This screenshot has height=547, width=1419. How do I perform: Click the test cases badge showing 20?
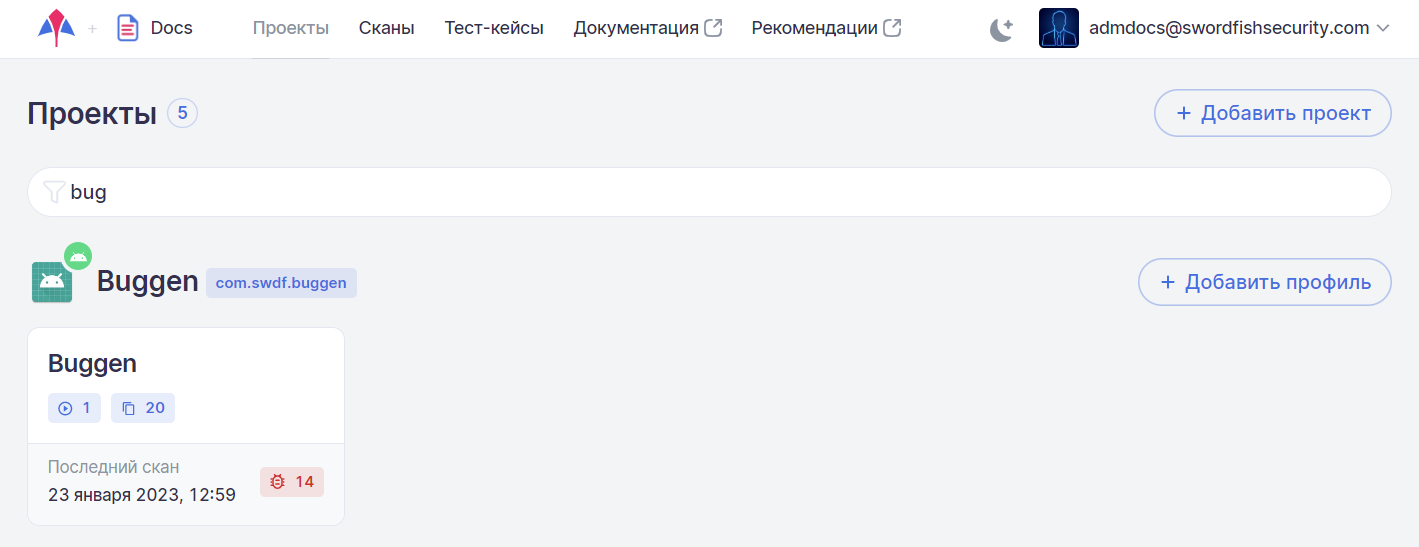click(x=143, y=408)
